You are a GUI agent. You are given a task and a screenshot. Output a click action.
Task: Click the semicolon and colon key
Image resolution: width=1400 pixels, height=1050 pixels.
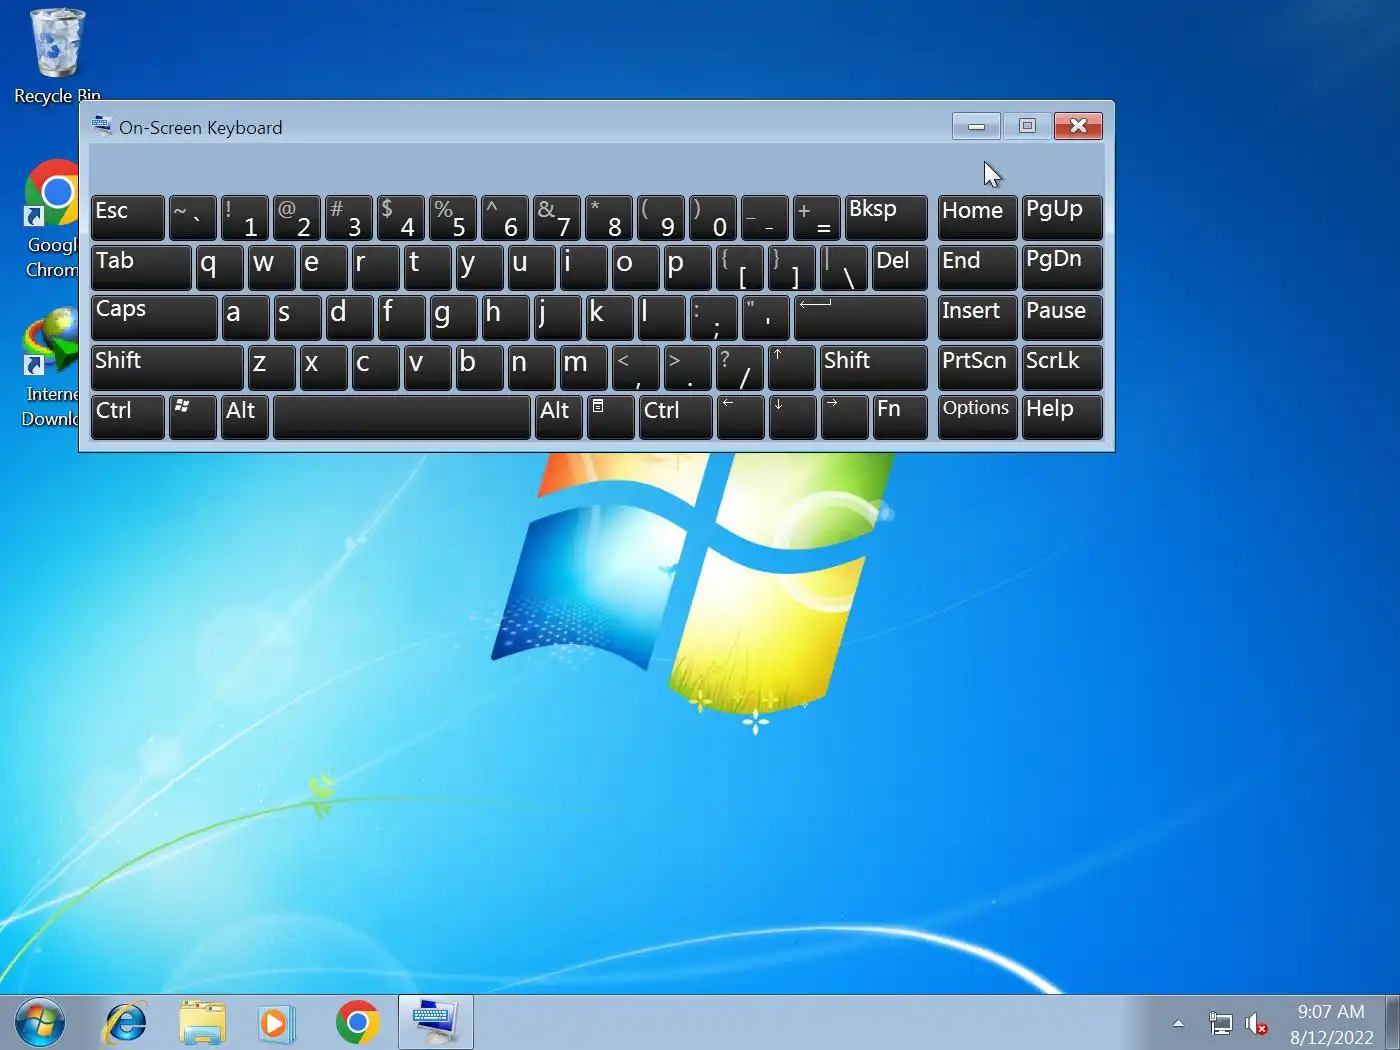pyautogui.click(x=713, y=317)
